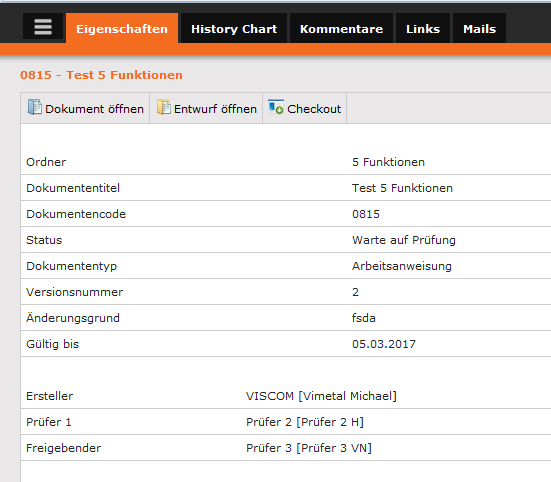This screenshot has width=551, height=482.
Task: Open the hamburger menu icon
Action: (43, 27)
